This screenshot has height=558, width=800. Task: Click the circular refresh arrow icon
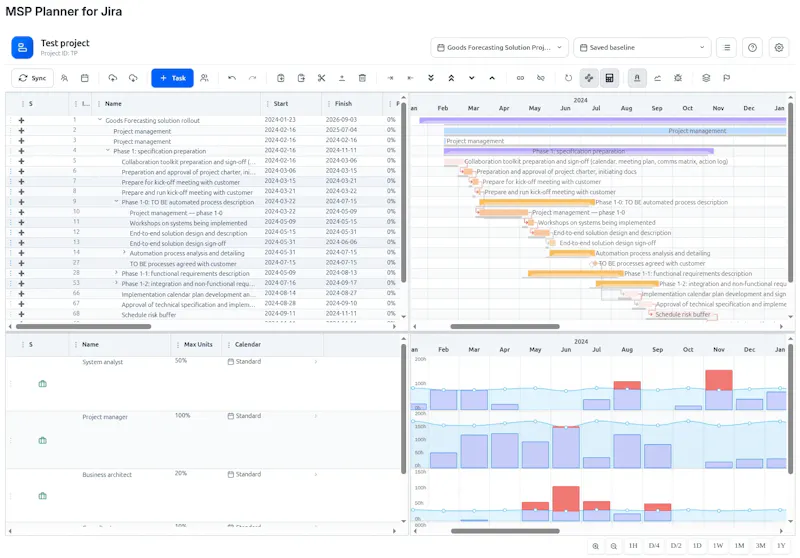(x=568, y=78)
